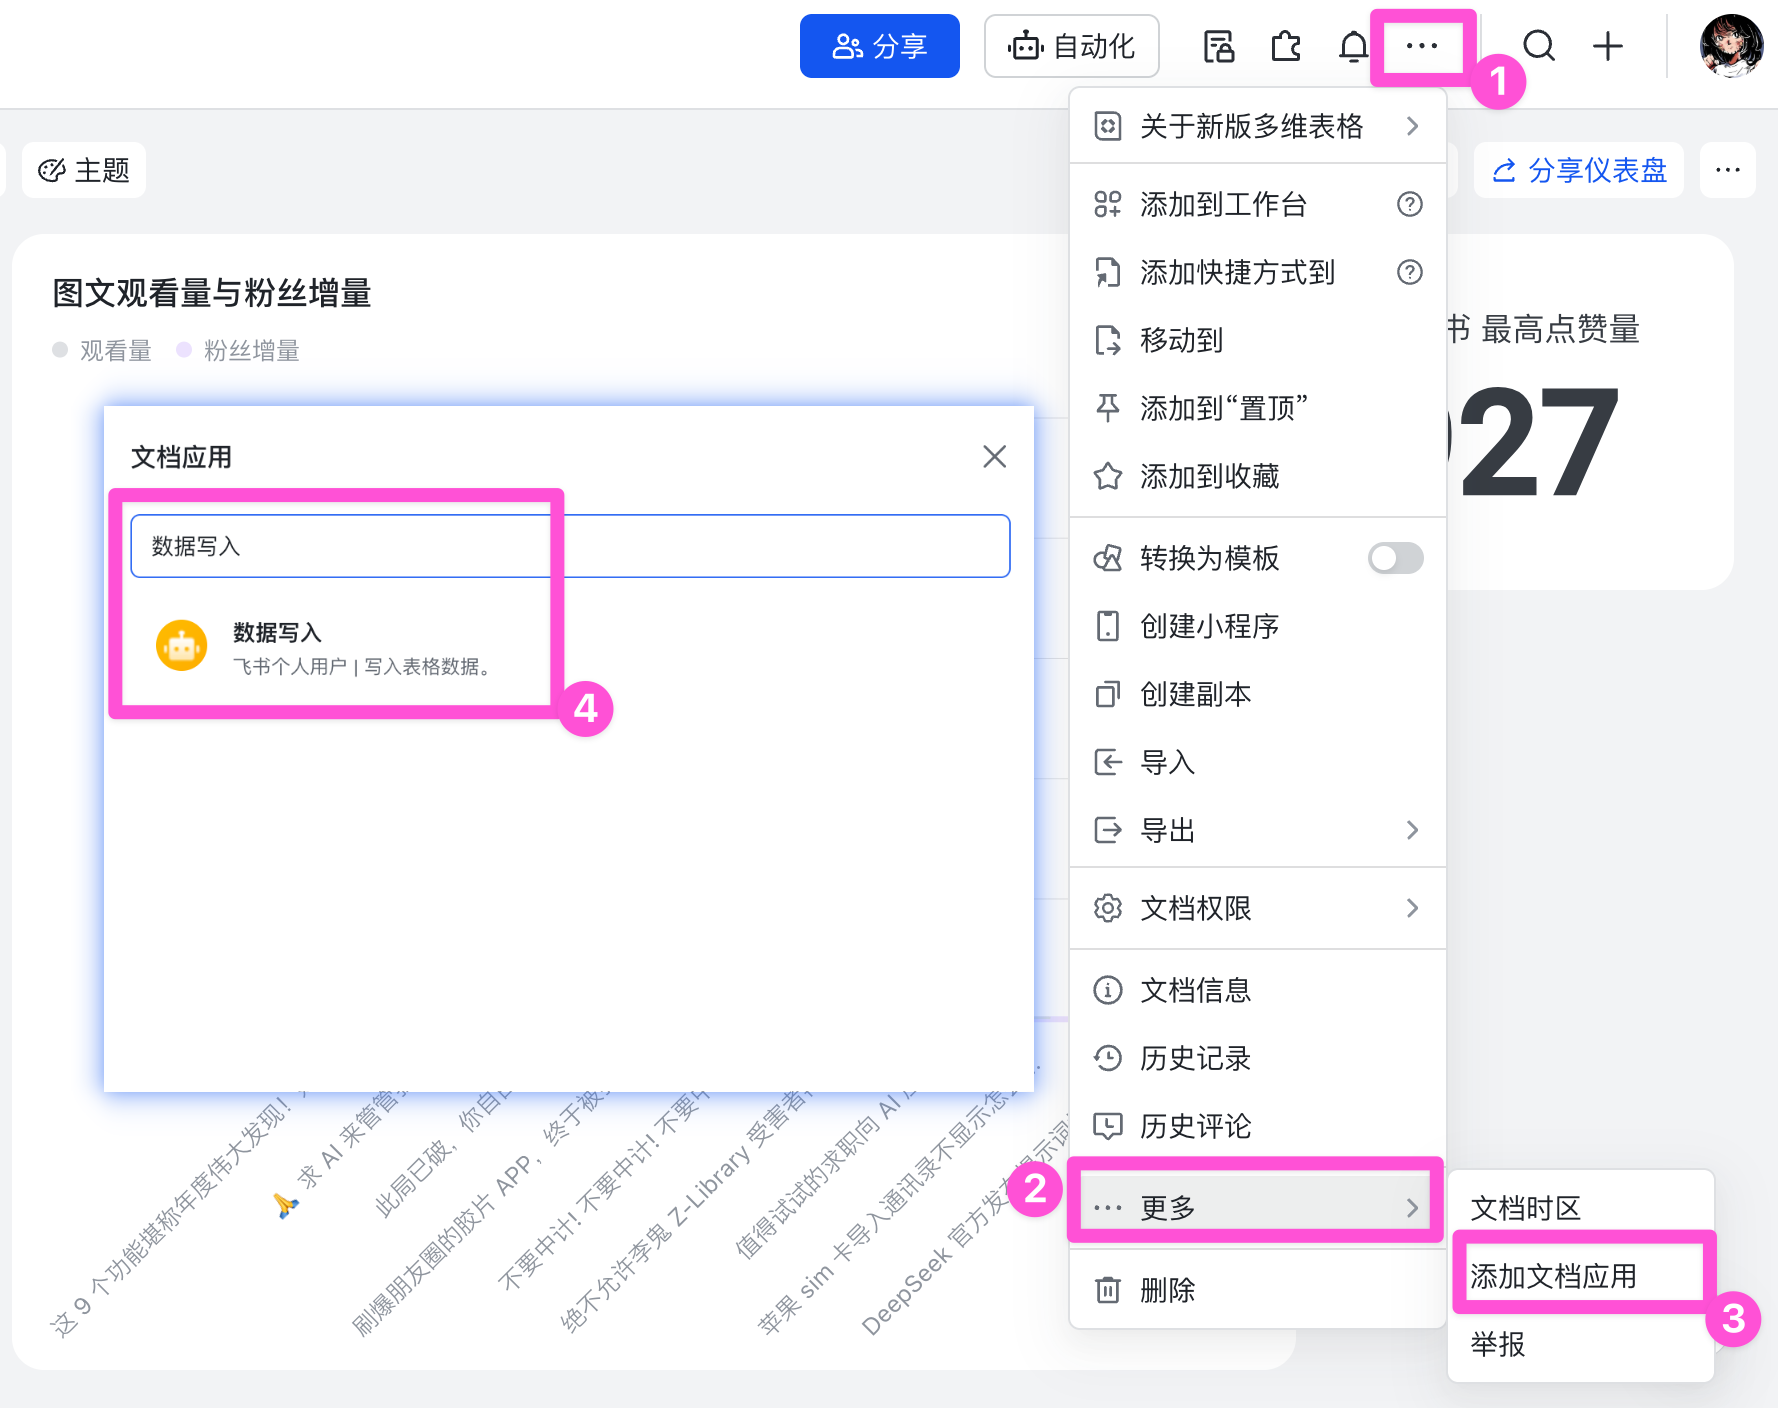Screen dimensions: 1778x1408
Task: Click help icon next to 添加到工作台
Action: (1410, 204)
